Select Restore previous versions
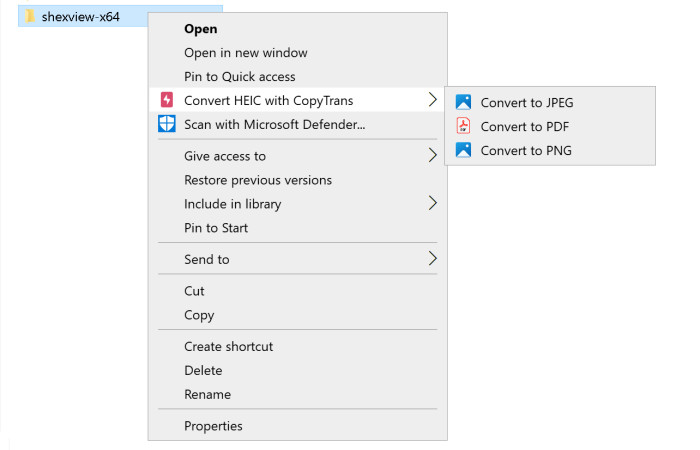This screenshot has height=450, width=700. [257, 180]
